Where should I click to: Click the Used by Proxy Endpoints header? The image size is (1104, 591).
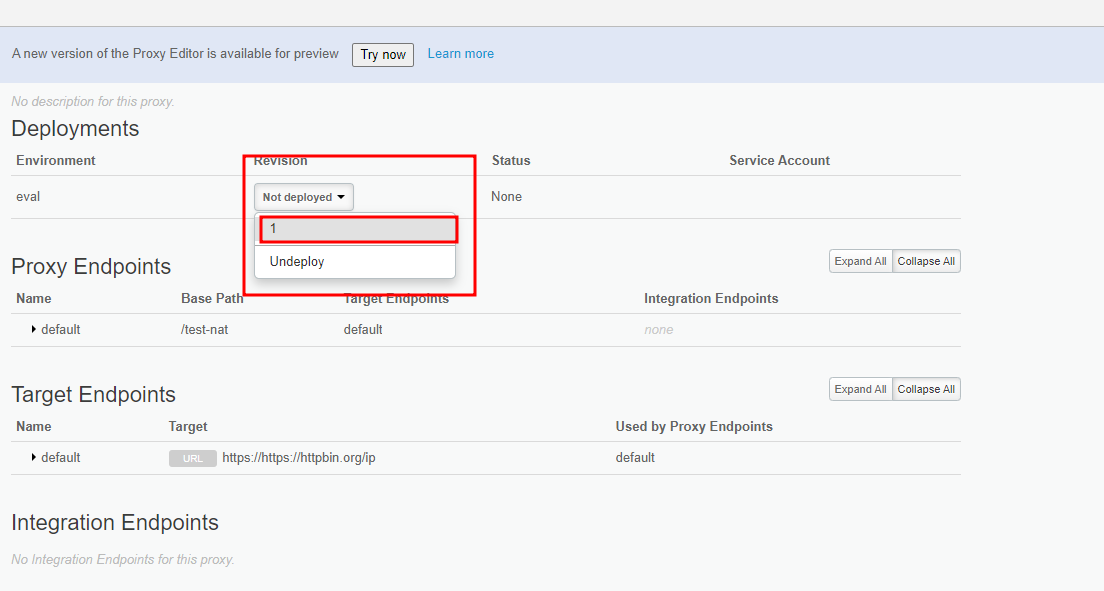pos(694,427)
